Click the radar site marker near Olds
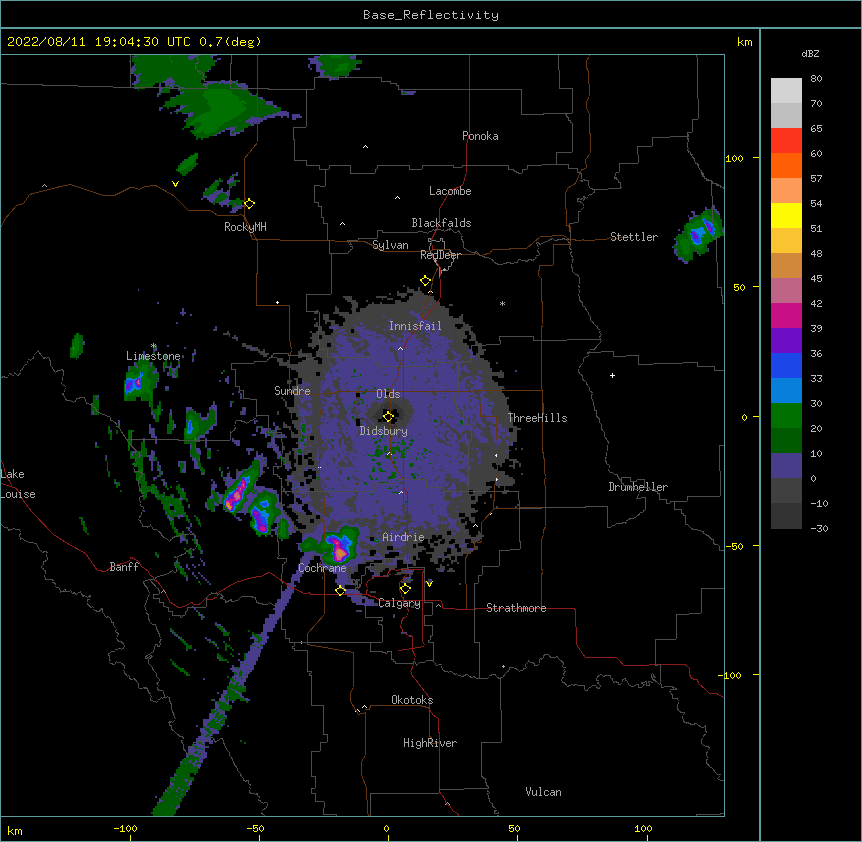 point(388,416)
